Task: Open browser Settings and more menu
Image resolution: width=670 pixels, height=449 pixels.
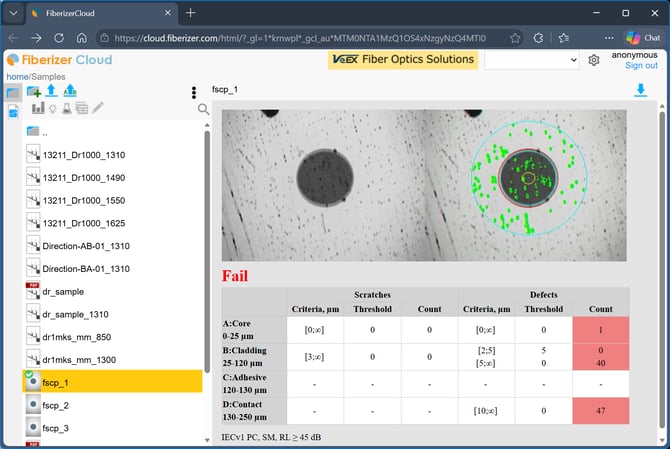Action: point(609,38)
